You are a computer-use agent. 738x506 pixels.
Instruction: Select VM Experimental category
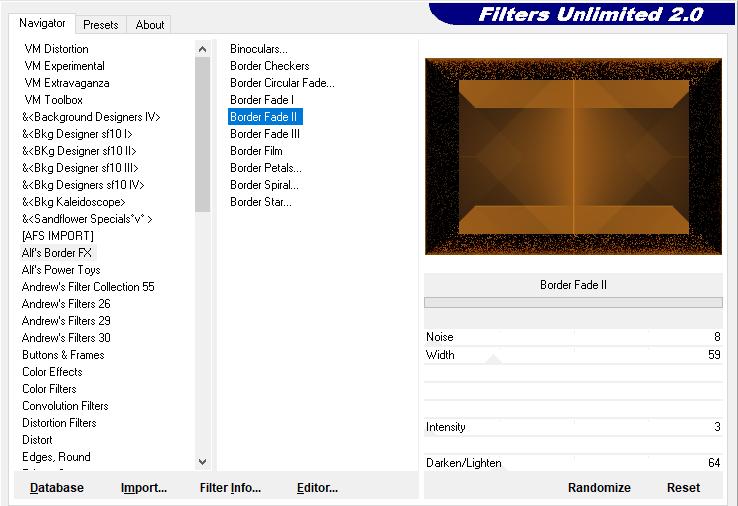[64, 66]
